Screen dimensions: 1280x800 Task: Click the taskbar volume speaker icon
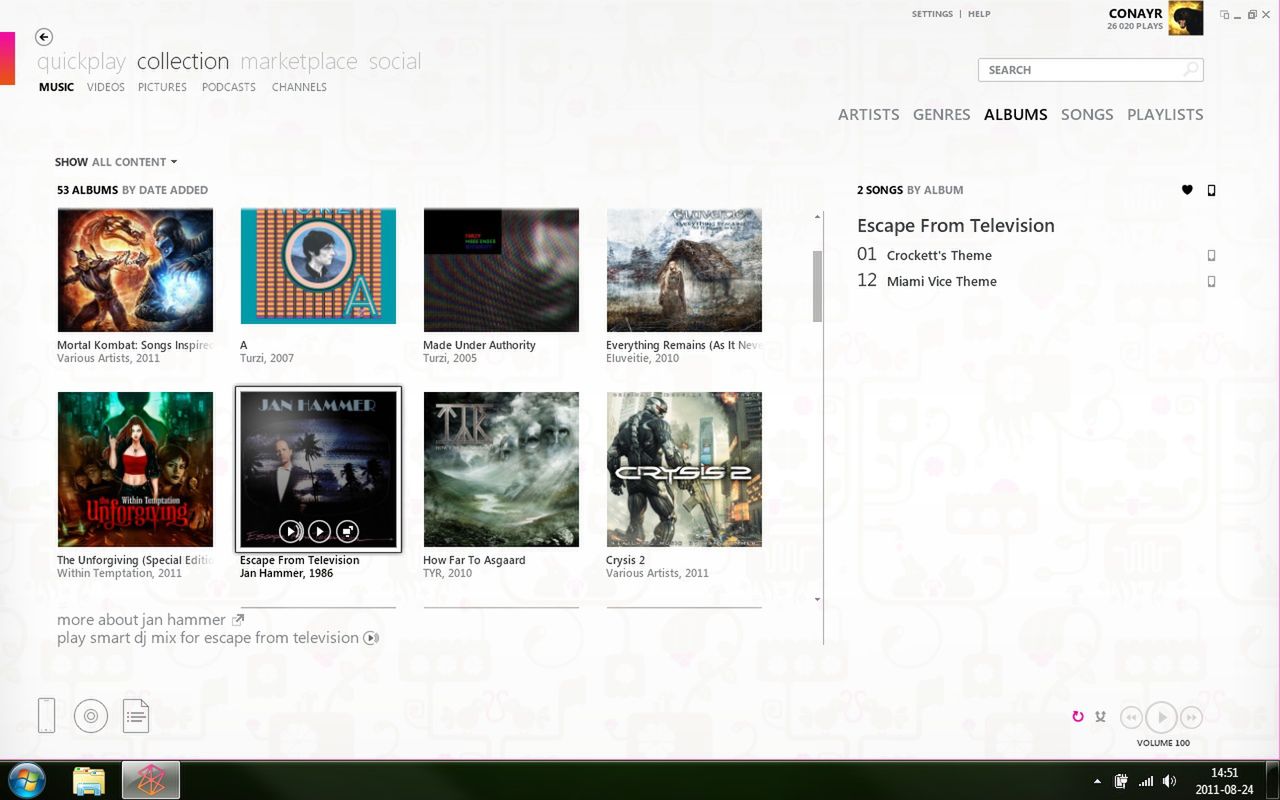tap(1169, 781)
